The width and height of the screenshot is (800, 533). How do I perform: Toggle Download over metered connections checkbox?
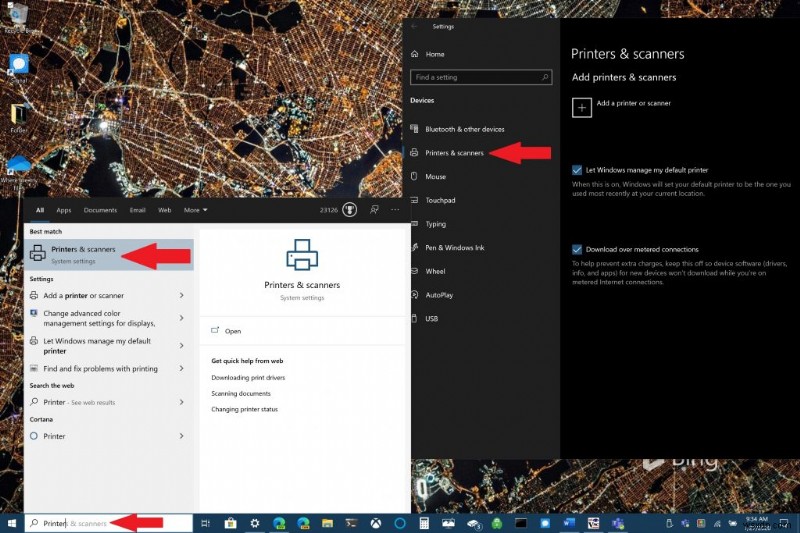pyautogui.click(x=577, y=249)
